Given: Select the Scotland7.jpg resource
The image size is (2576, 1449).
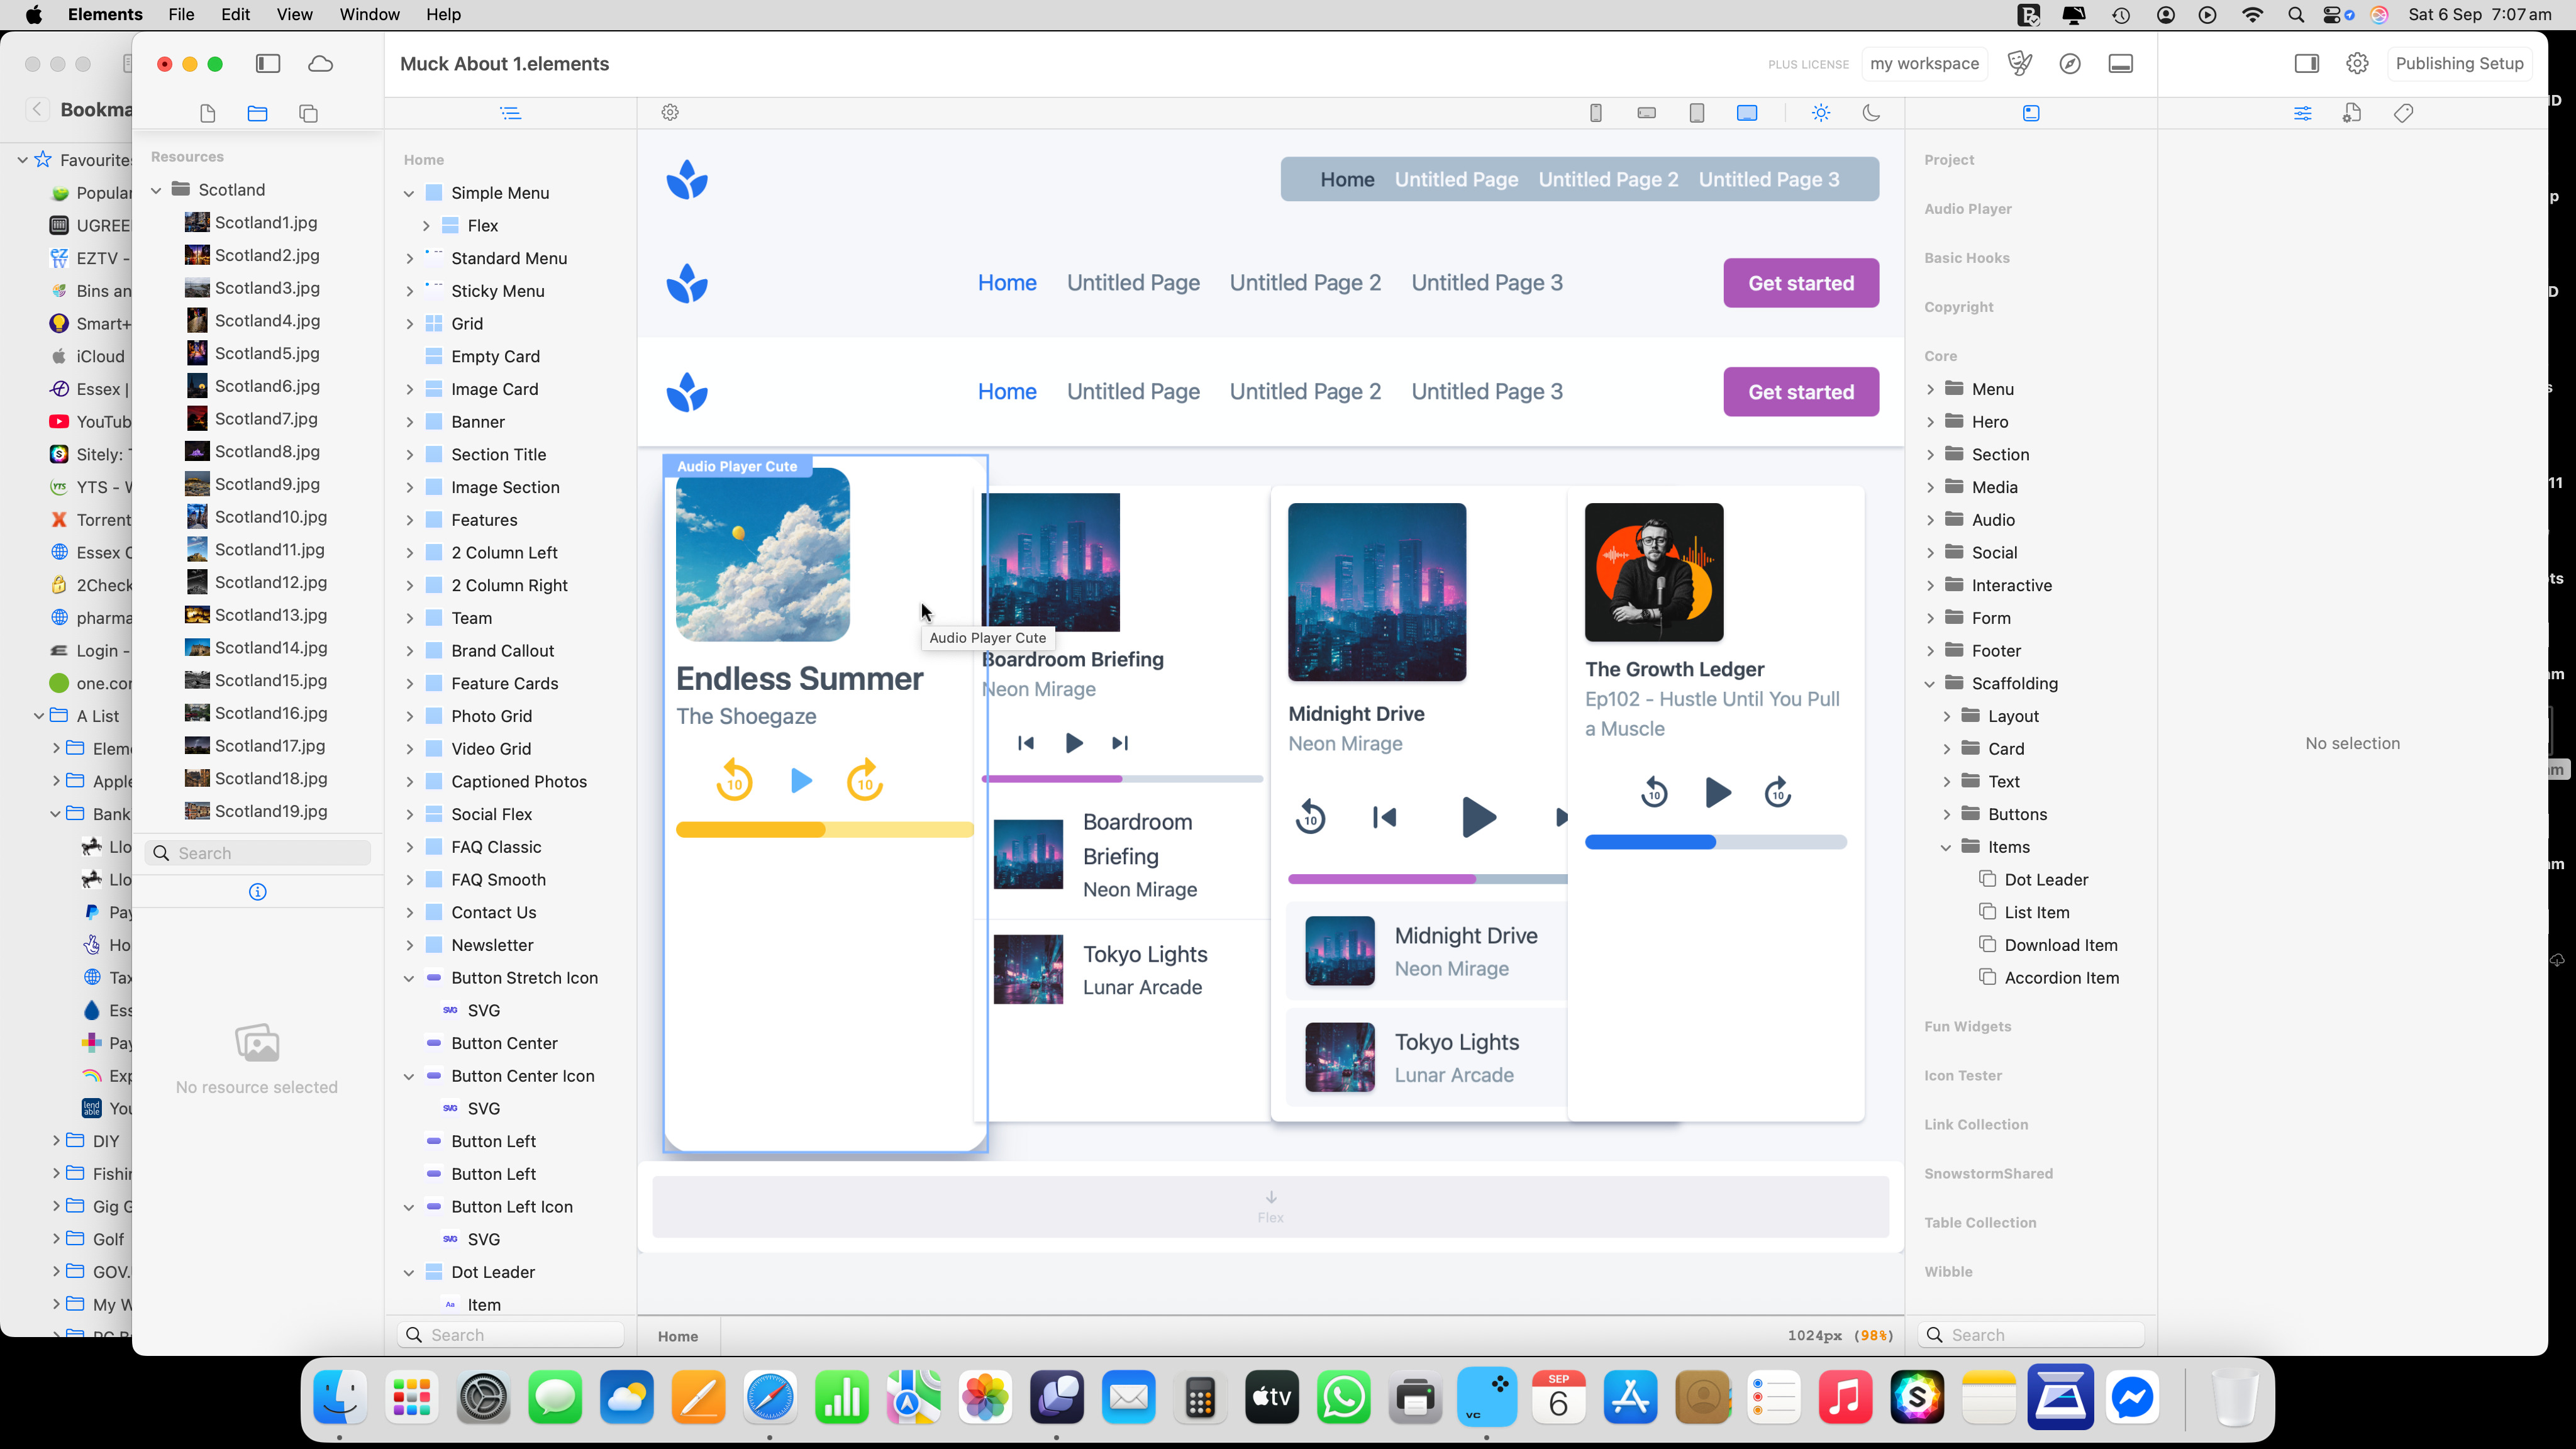Looking at the screenshot, I should coord(266,419).
